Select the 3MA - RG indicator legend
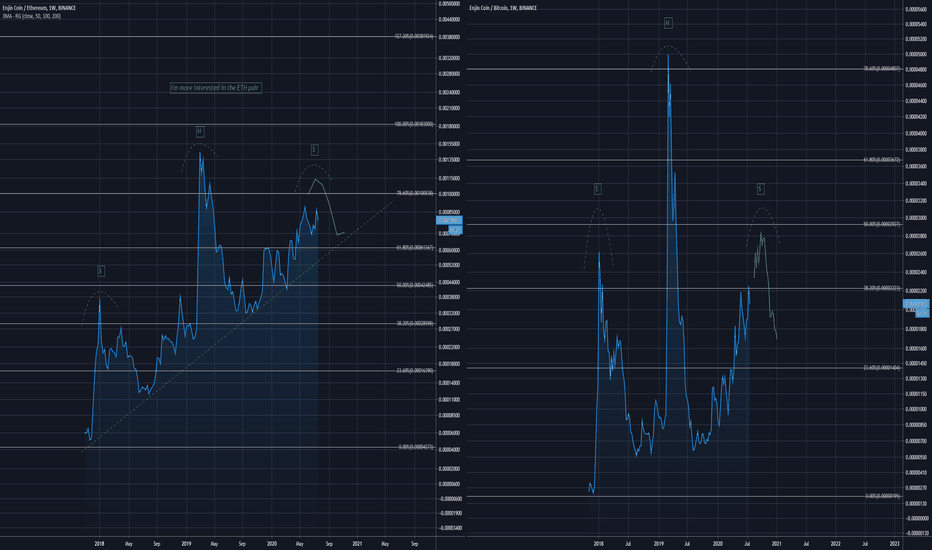 32,16
